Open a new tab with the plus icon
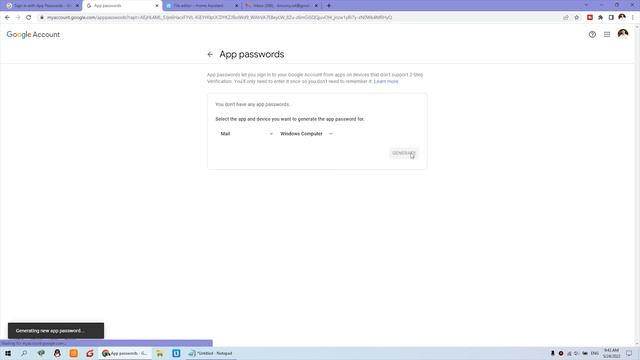This screenshot has height=360, width=640. pos(329,6)
